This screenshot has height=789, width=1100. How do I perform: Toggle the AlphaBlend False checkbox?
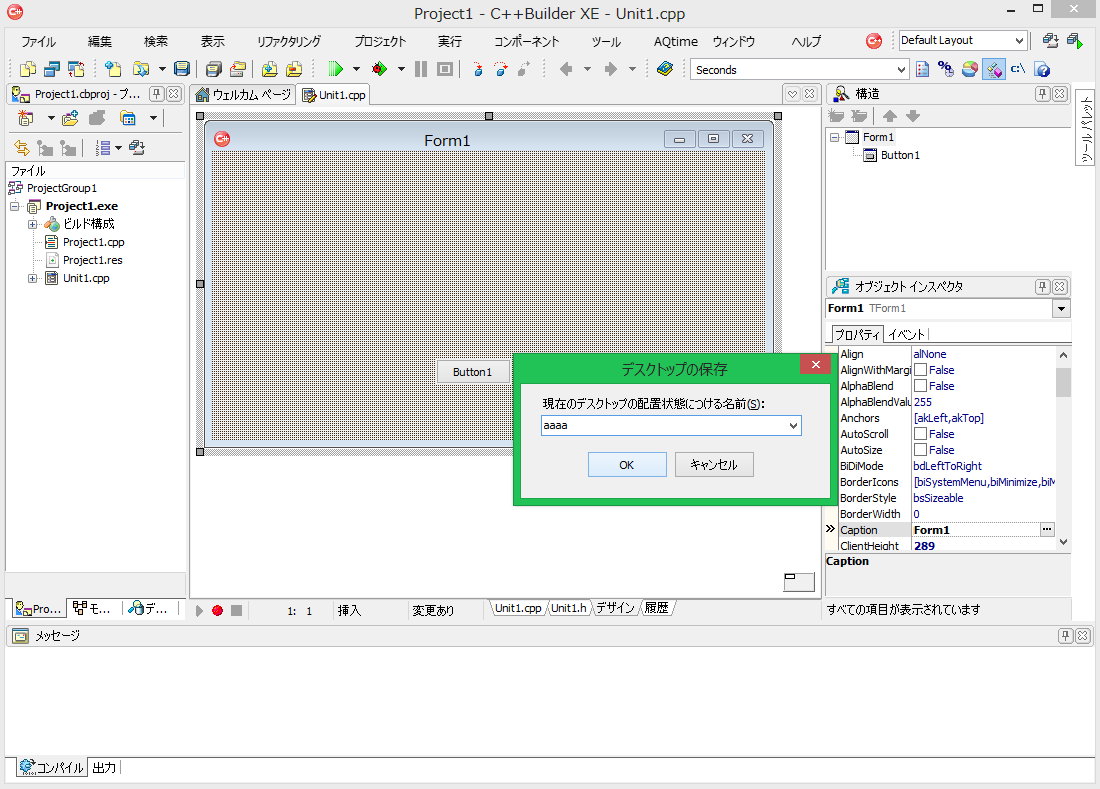(921, 386)
